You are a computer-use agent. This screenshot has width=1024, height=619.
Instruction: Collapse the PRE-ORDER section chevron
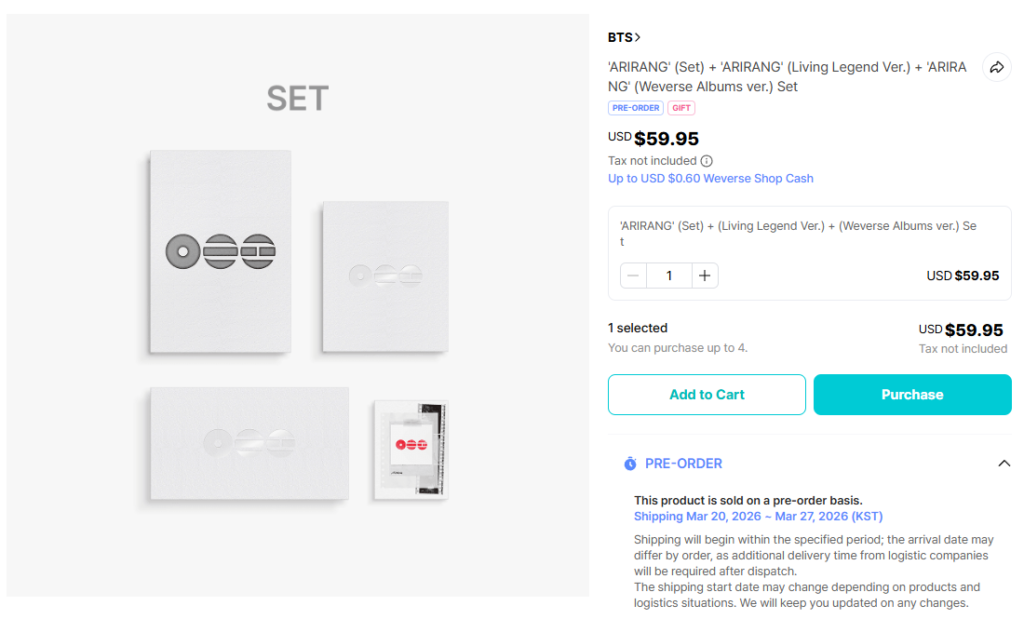coord(1004,464)
